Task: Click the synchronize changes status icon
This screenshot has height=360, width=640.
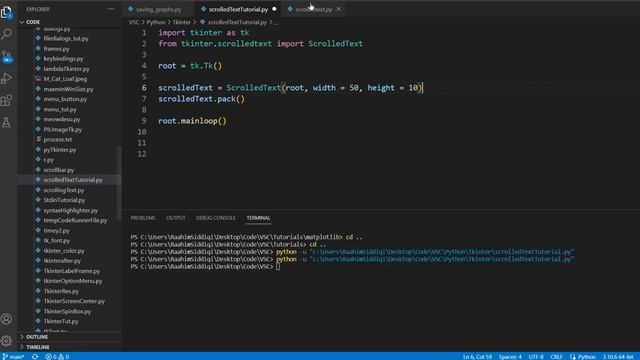Action: (x=35, y=356)
